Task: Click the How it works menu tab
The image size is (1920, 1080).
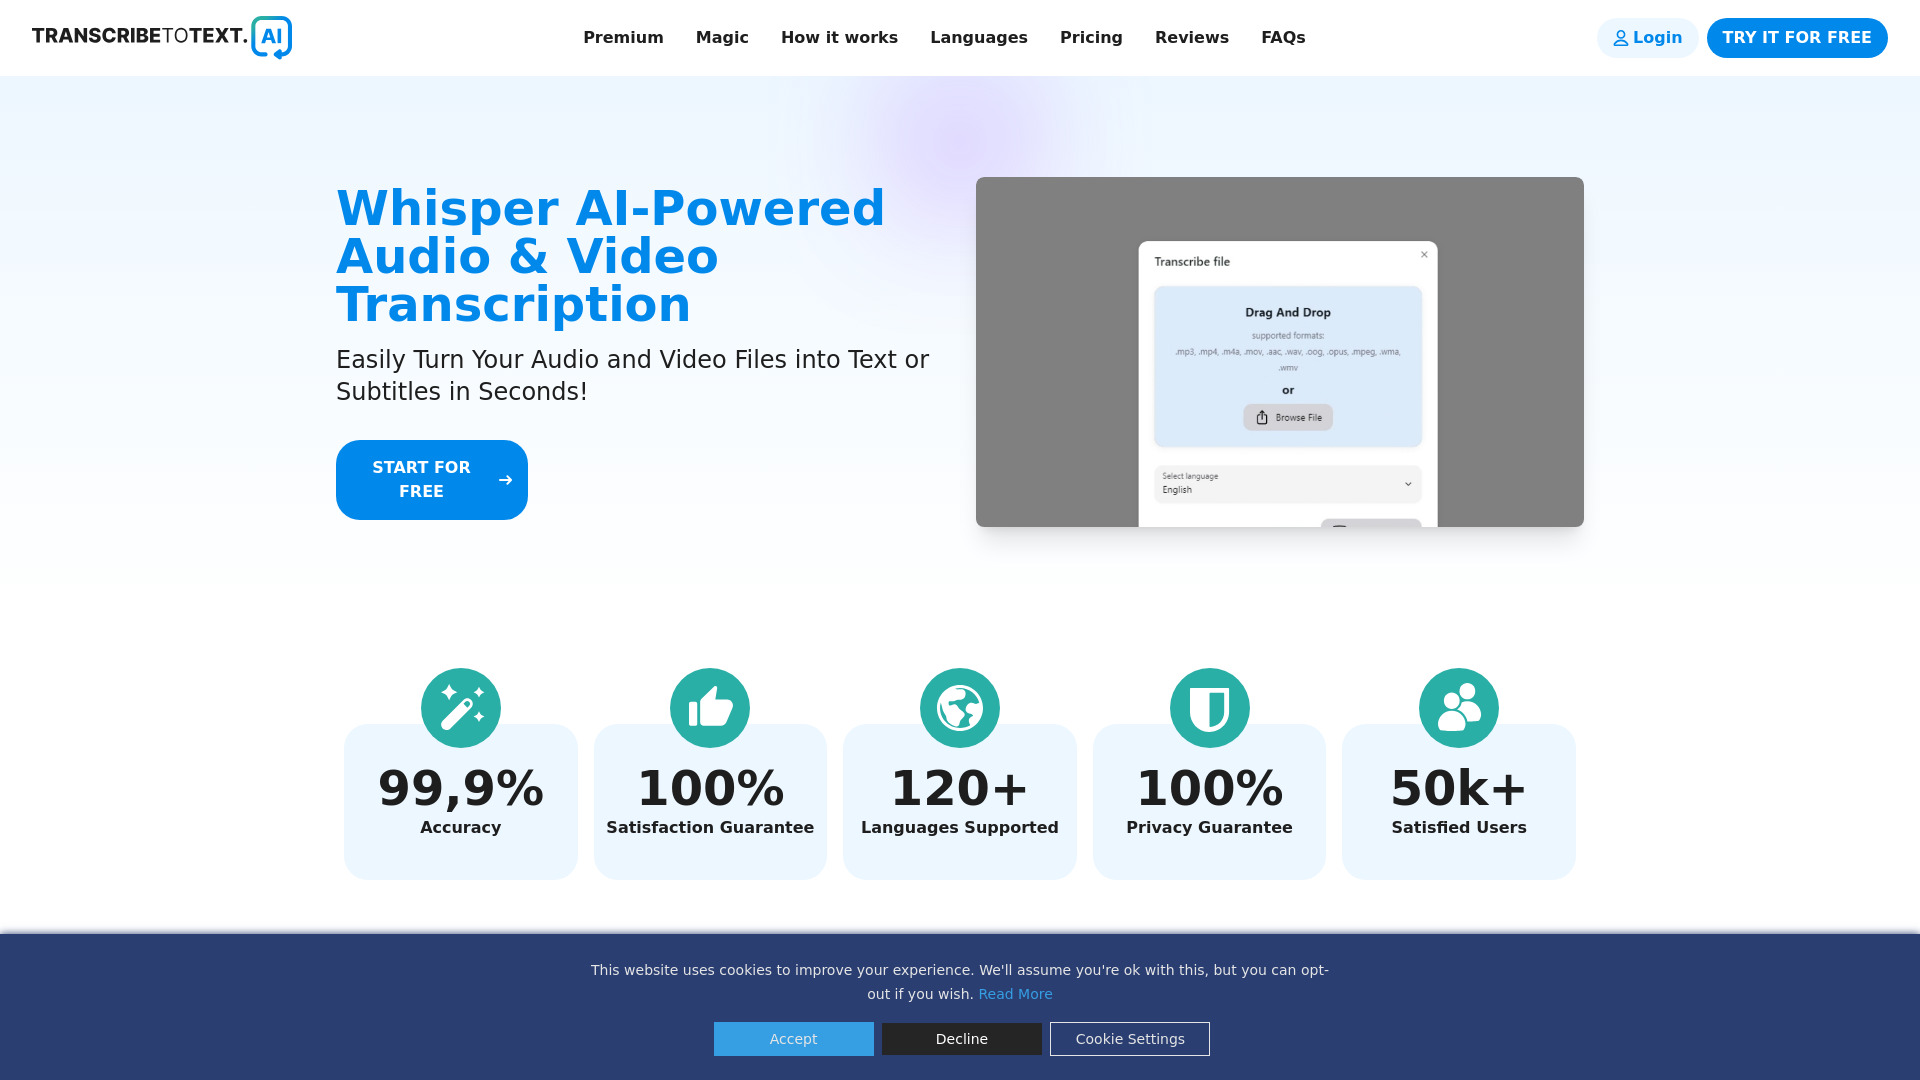Action: [839, 37]
